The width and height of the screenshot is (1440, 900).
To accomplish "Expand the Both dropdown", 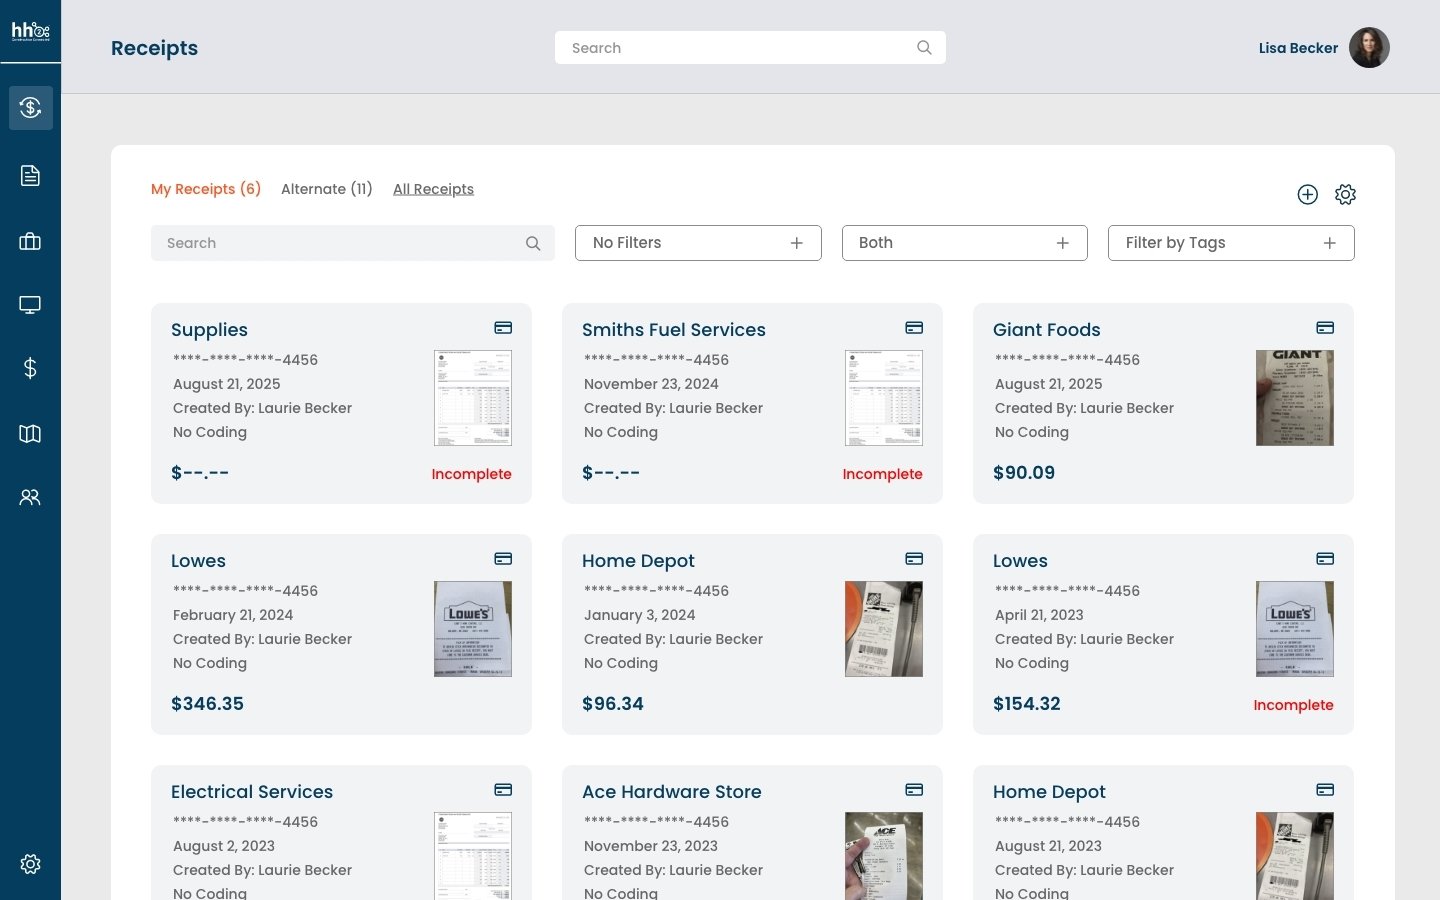I will [x=964, y=243].
